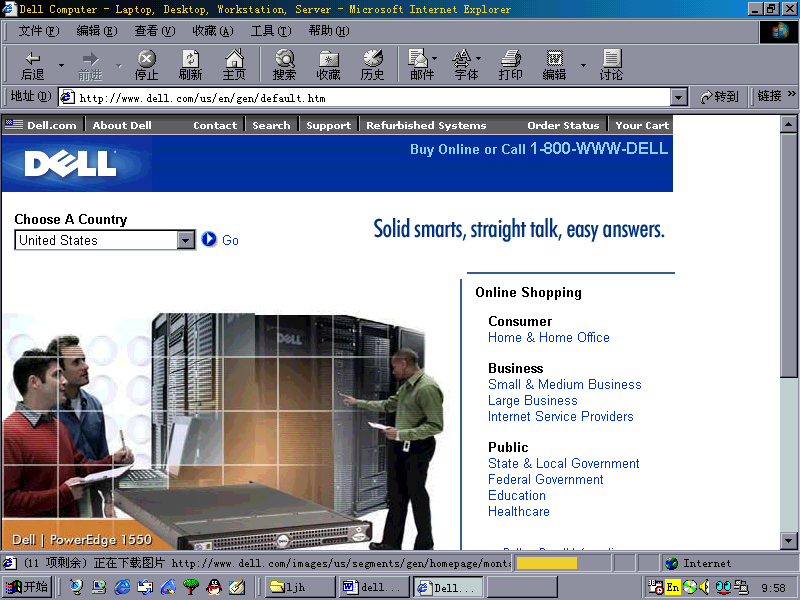Open the Internet Service Providers link
The height and width of the screenshot is (600, 800).
560,416
